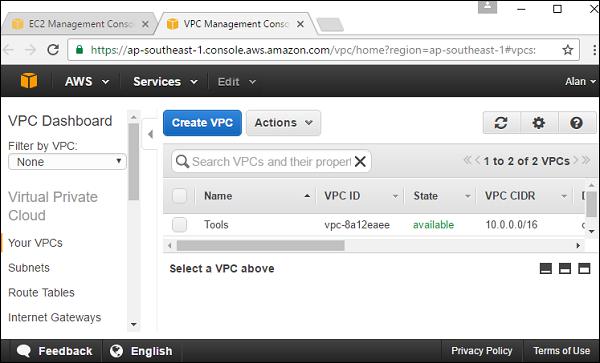
Task: Click the green secure lock icon
Action: (79, 50)
